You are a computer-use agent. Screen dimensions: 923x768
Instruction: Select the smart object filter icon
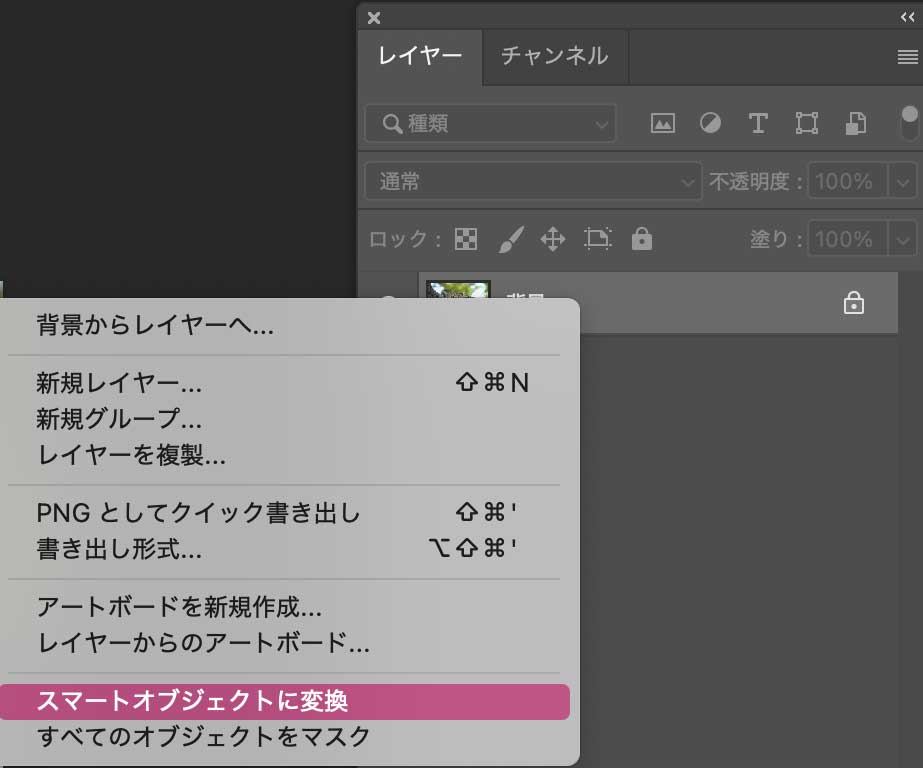pos(855,123)
